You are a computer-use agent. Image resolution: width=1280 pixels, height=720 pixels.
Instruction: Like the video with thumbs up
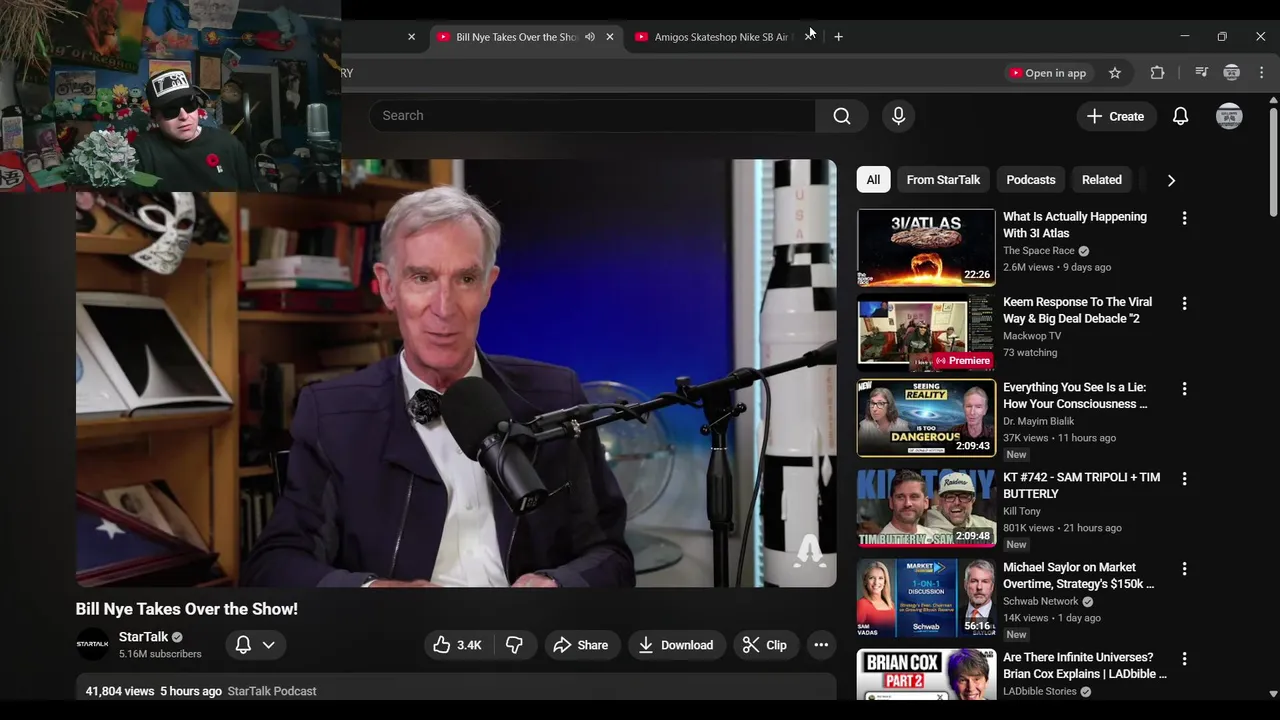pos(457,645)
